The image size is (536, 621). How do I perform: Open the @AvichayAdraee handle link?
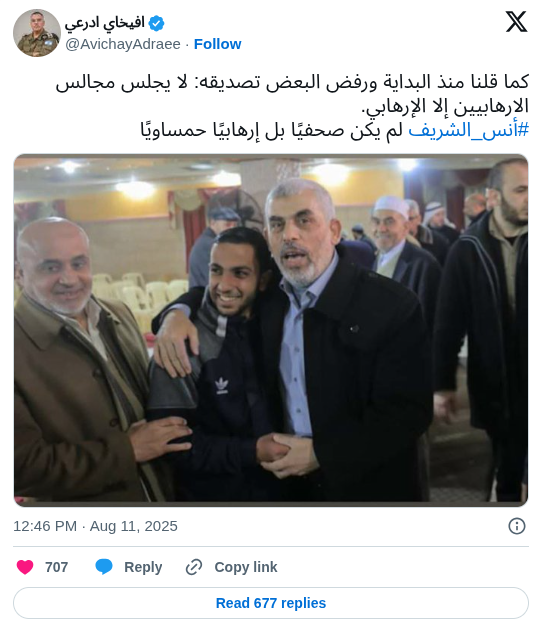pyautogui.click(x=123, y=44)
